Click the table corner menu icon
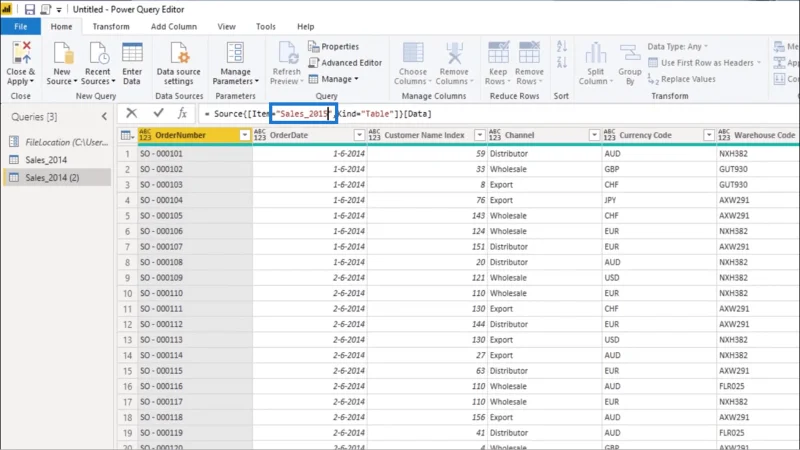This screenshot has height=450, width=800. point(127,135)
